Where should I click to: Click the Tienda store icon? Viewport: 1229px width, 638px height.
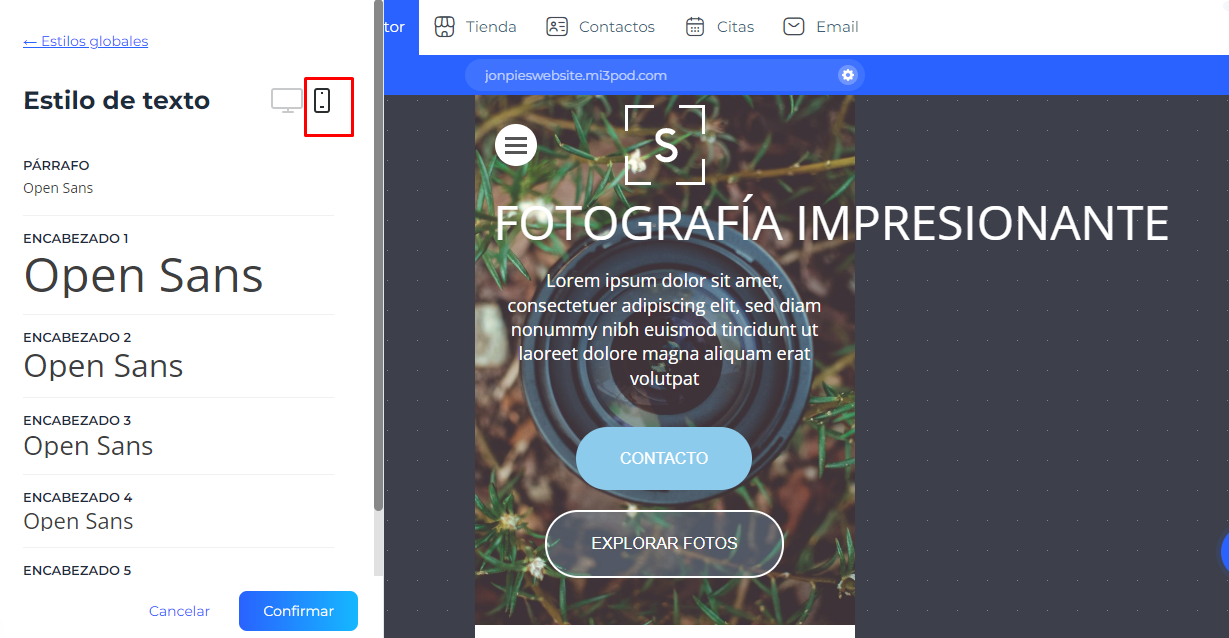coord(445,27)
